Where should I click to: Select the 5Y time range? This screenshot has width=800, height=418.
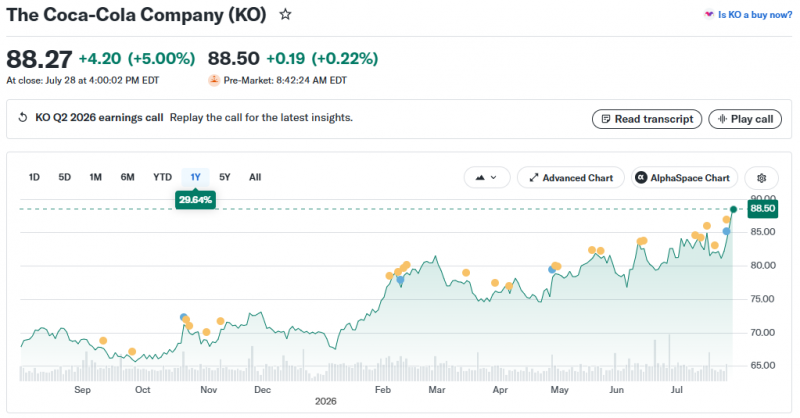224,177
